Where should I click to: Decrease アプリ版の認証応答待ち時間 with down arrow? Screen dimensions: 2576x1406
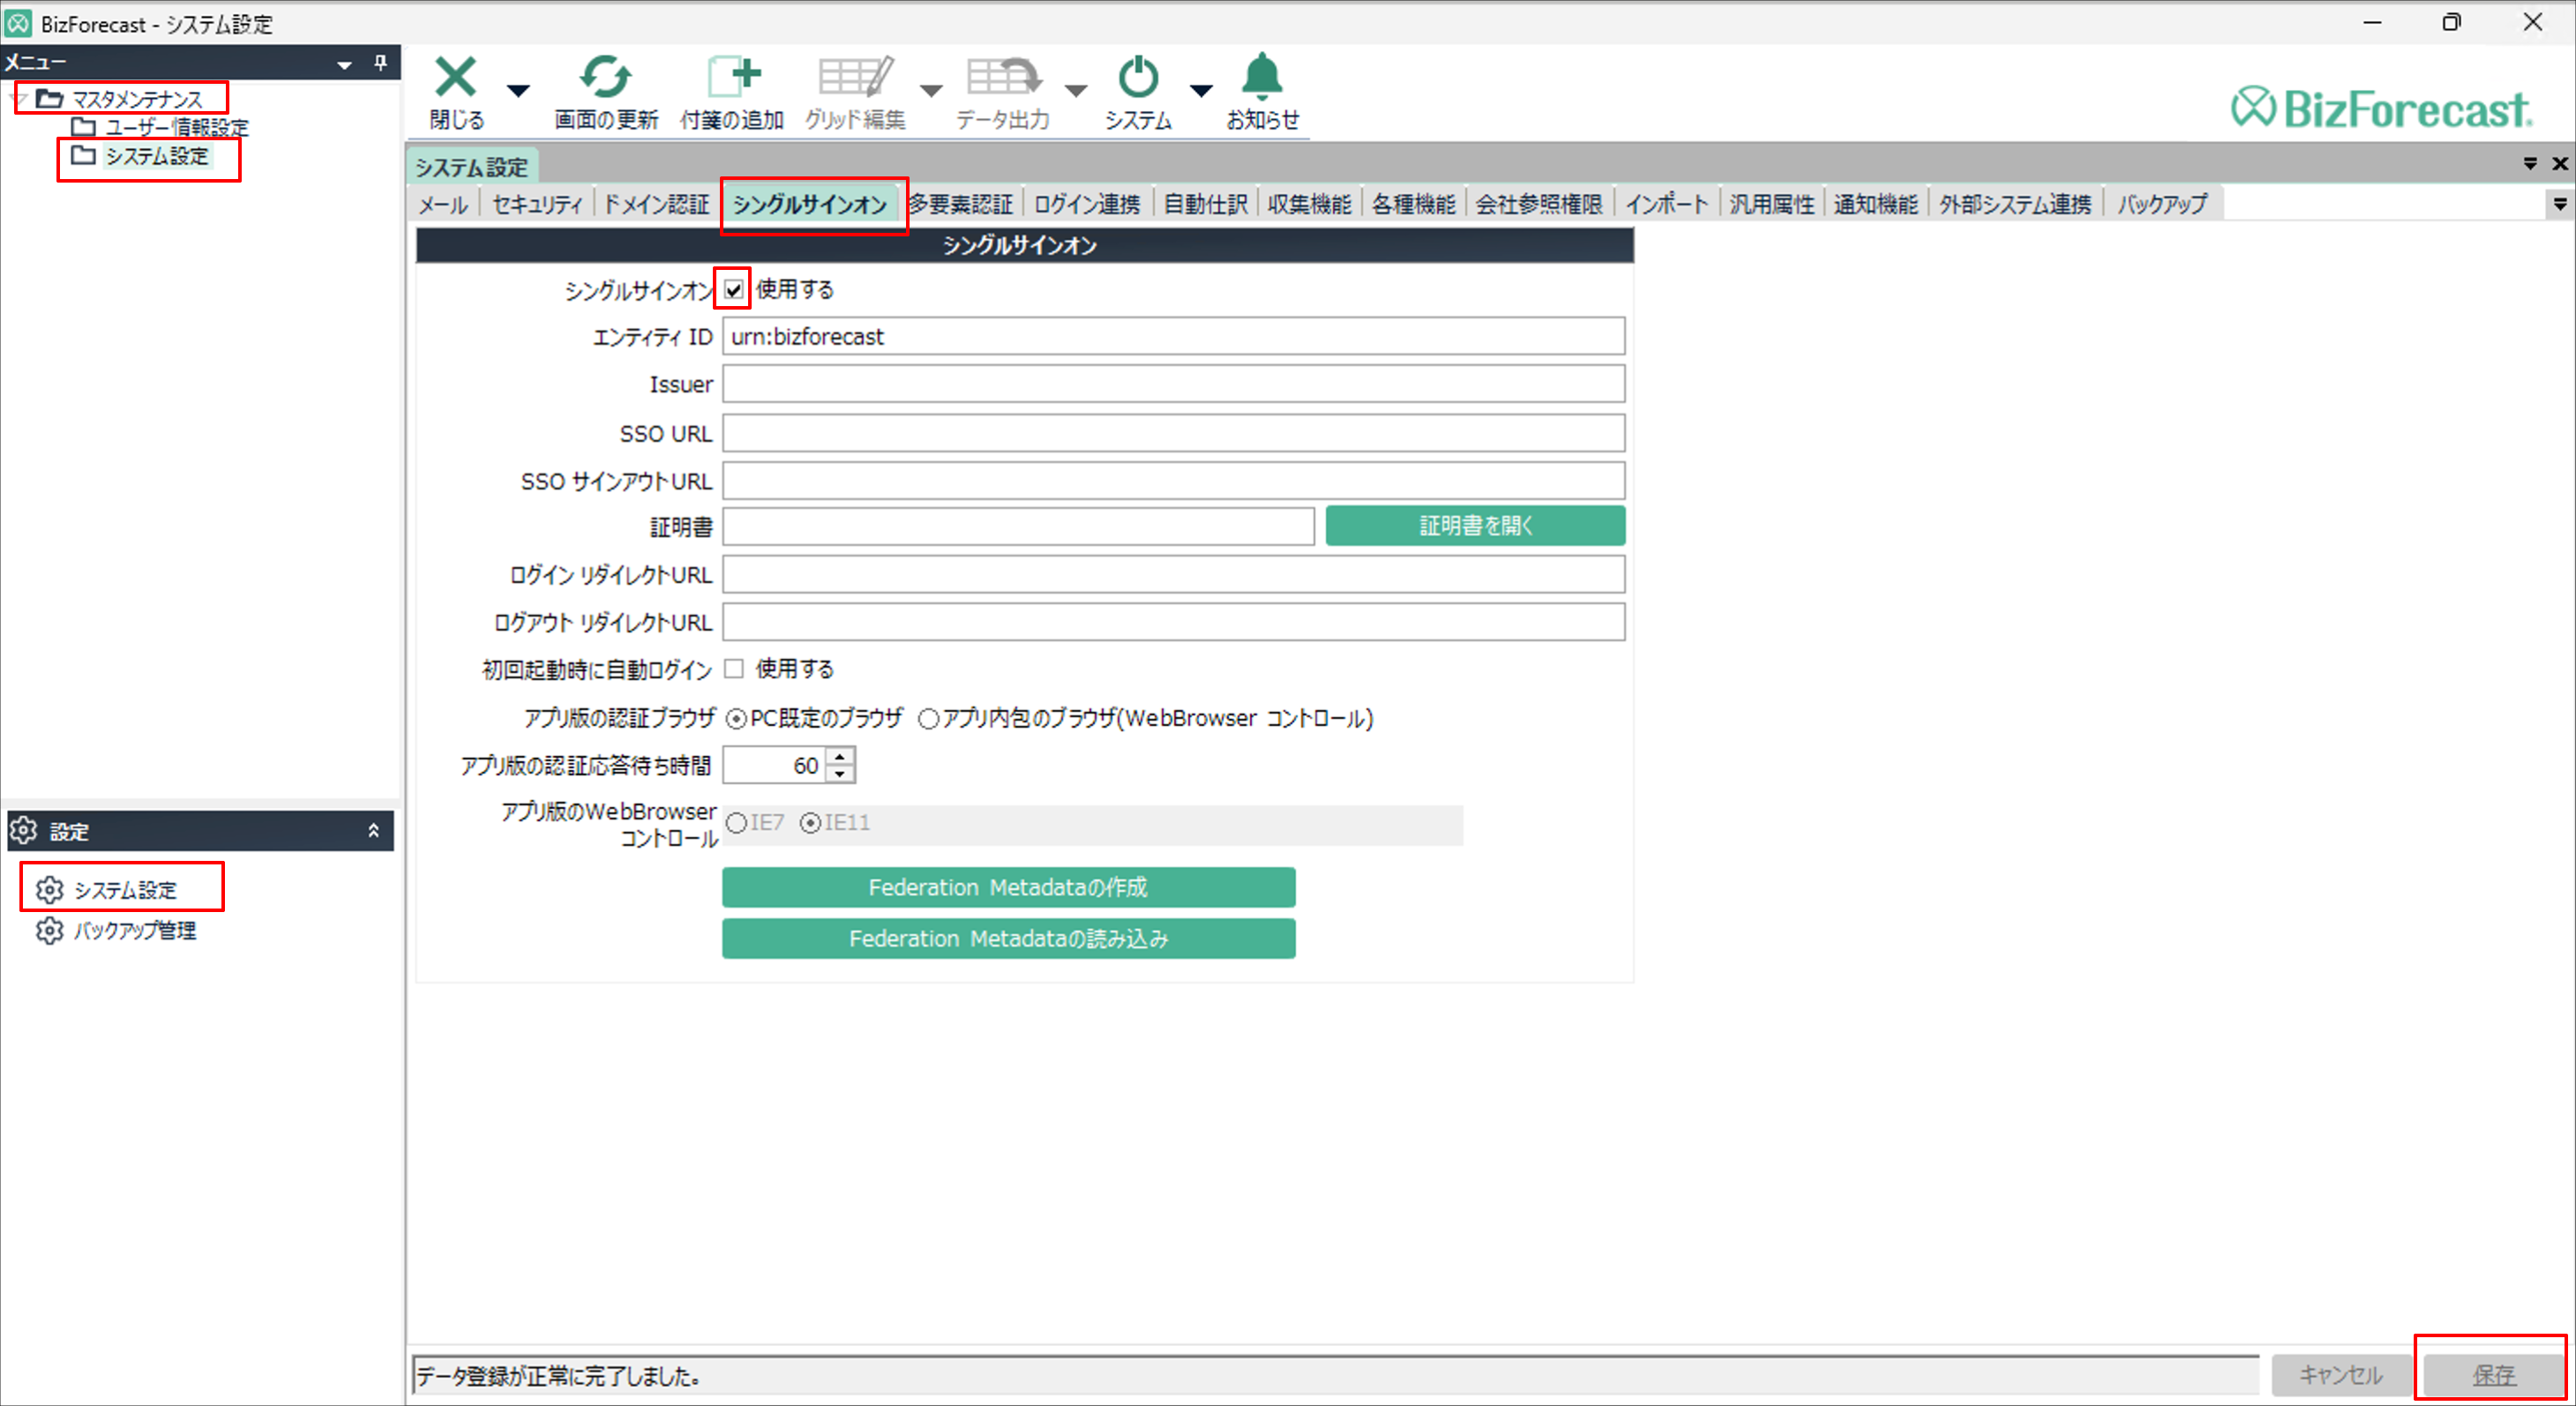(x=840, y=774)
